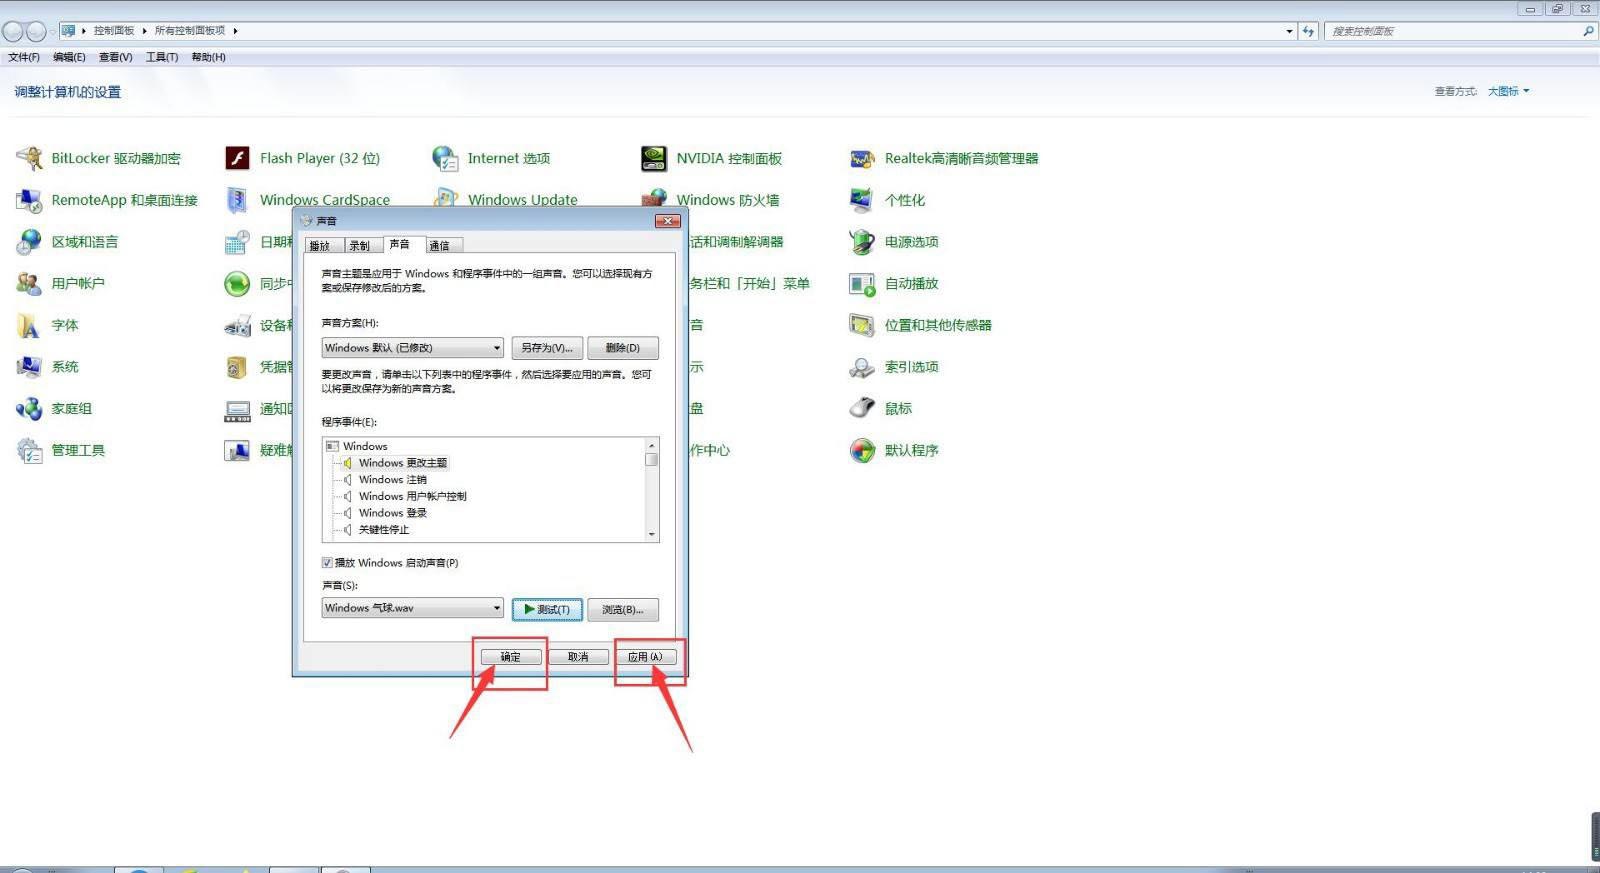The image size is (1600, 873).
Task: Expand the address bar history dropdown arrow
Action: [1289, 31]
